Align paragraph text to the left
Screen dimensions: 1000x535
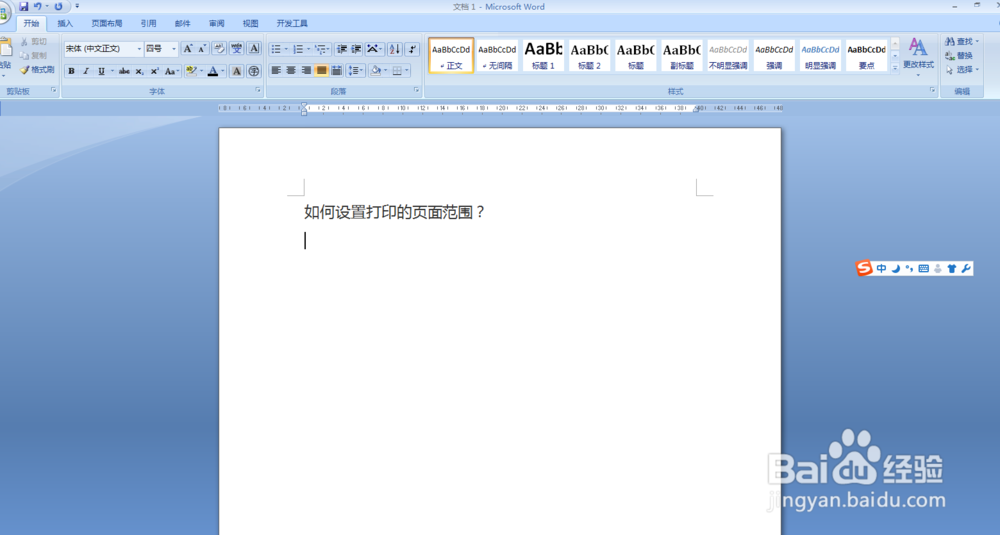(276, 70)
